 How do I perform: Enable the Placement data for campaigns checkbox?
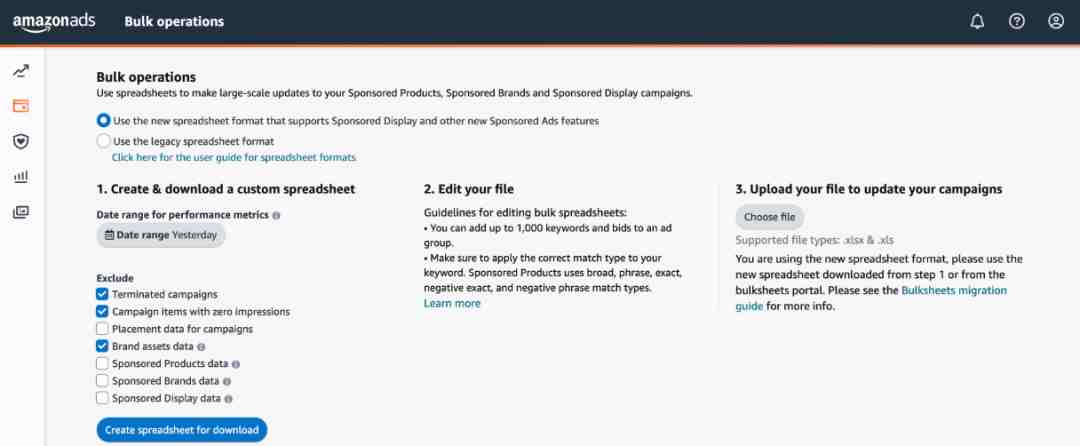102,329
